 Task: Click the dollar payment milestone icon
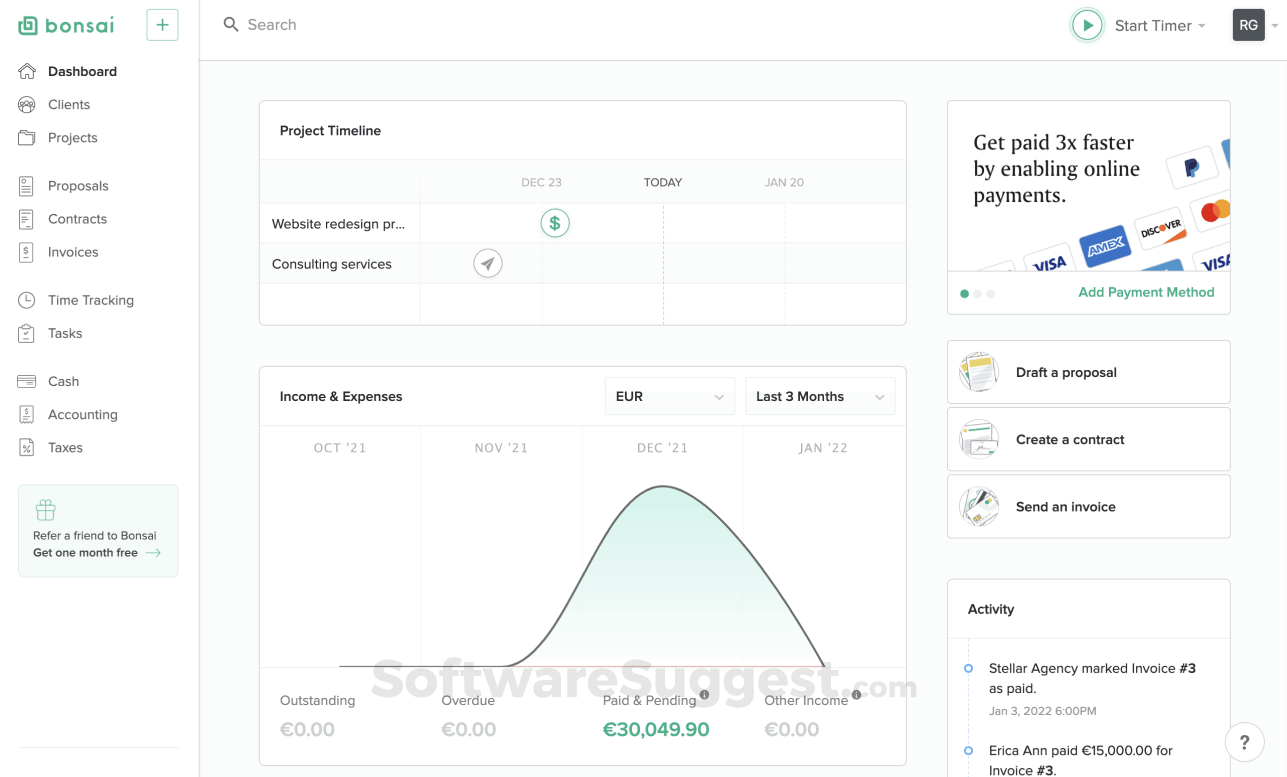(555, 223)
